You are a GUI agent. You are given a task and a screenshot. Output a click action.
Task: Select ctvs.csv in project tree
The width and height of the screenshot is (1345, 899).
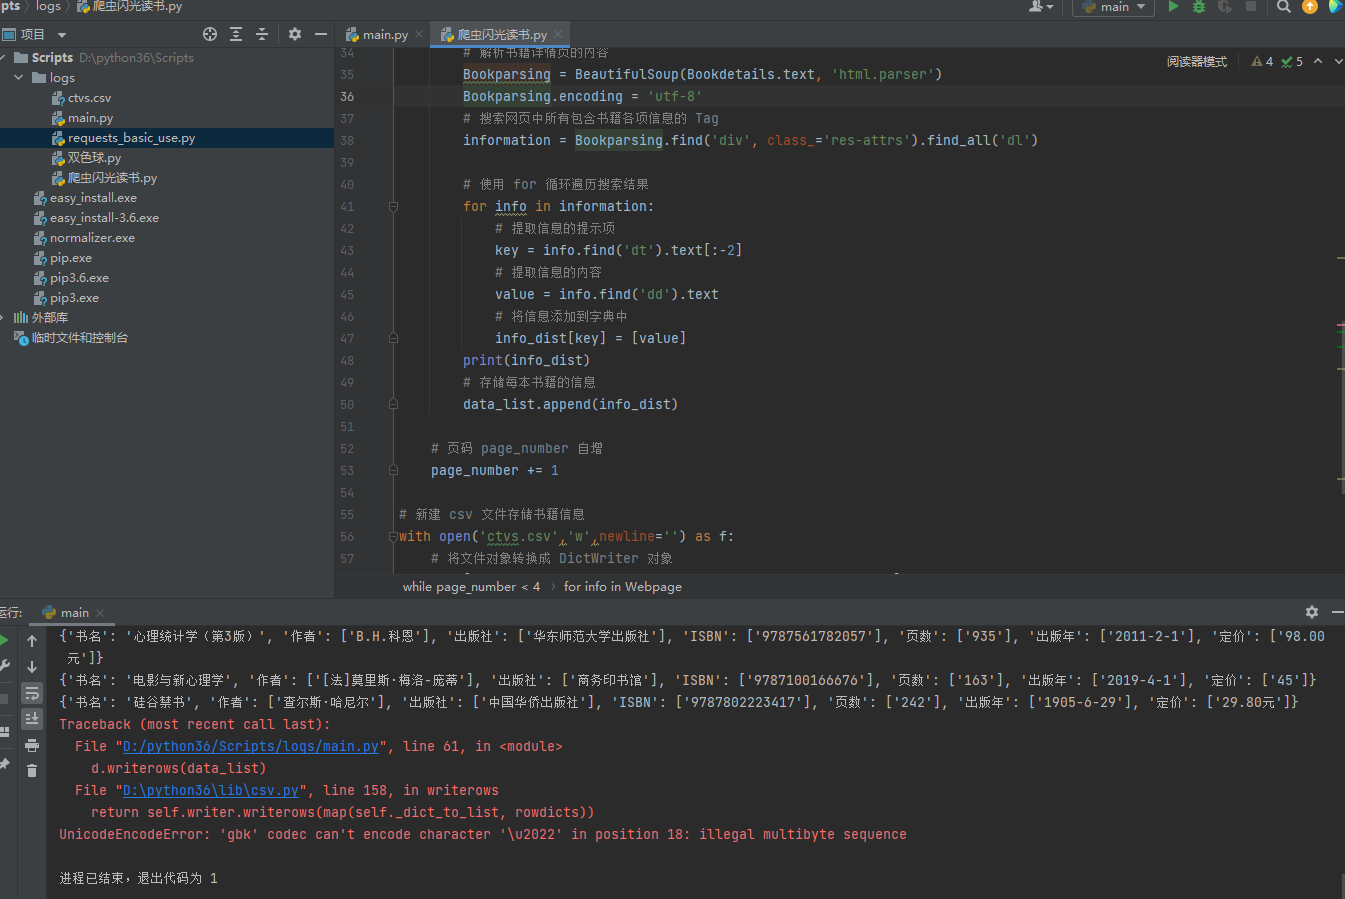pos(89,97)
